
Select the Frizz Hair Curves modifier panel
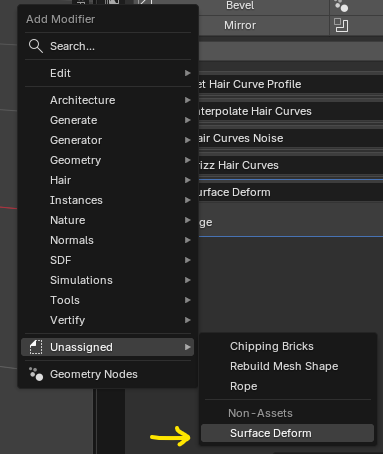[x=291, y=165]
